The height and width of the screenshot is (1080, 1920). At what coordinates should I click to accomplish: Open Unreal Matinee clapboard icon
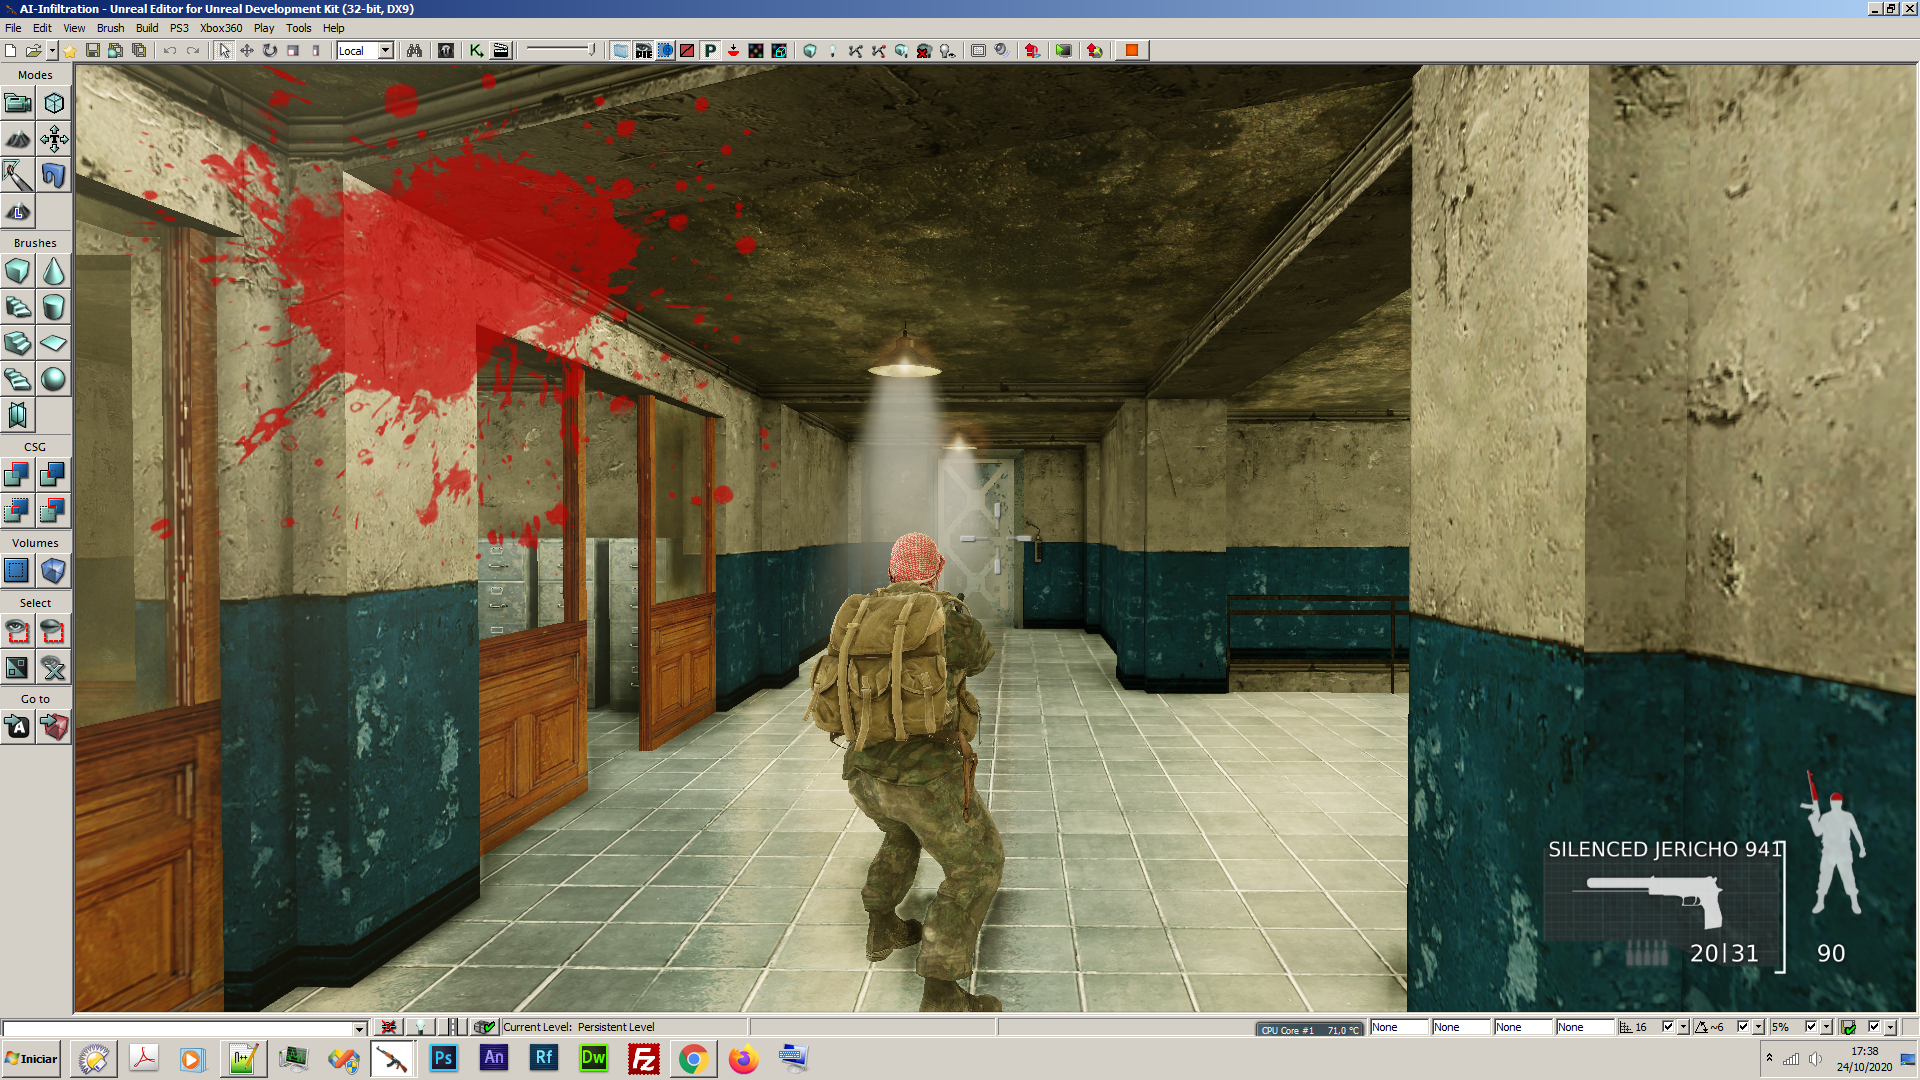[501, 50]
